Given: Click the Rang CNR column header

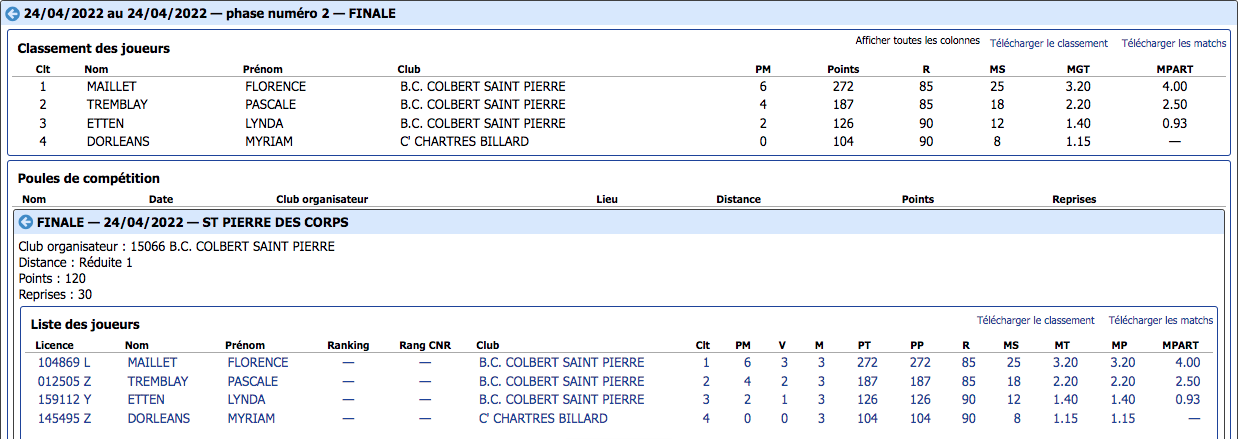Looking at the screenshot, I should [x=425, y=346].
